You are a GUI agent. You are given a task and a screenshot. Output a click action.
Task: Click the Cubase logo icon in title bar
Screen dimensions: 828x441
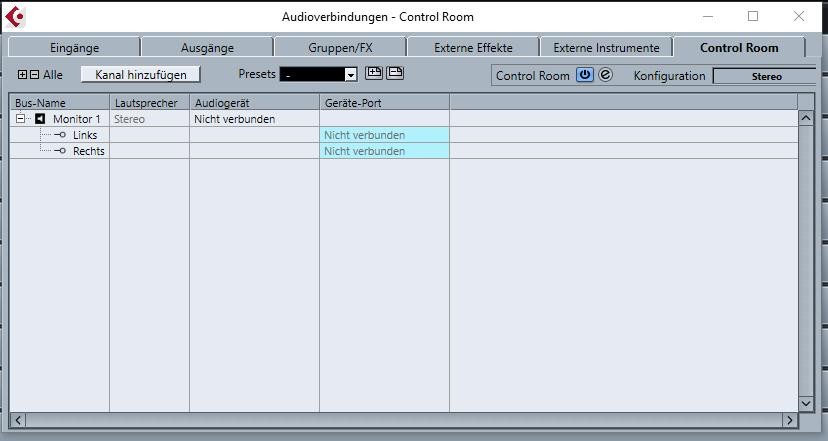coord(15,17)
